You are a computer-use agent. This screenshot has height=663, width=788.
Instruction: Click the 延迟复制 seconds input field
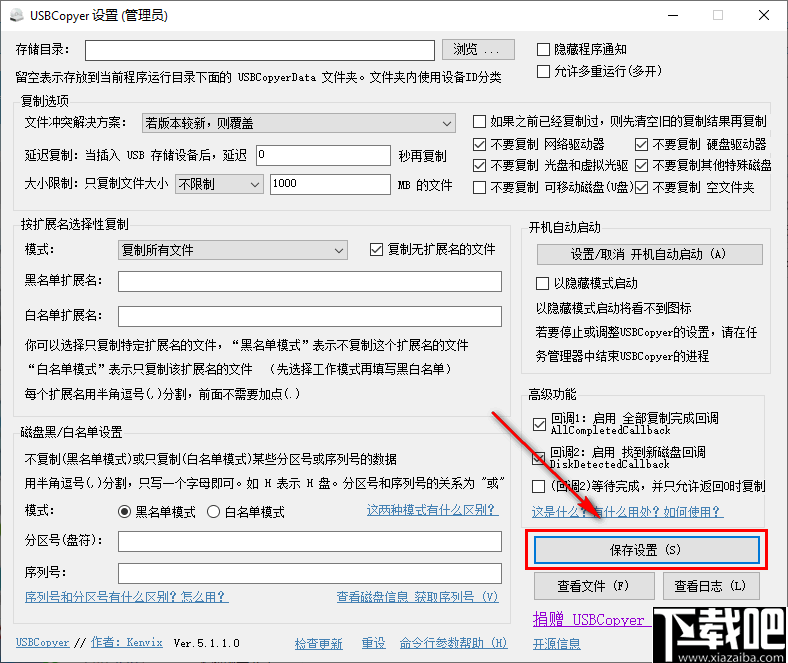click(x=323, y=155)
